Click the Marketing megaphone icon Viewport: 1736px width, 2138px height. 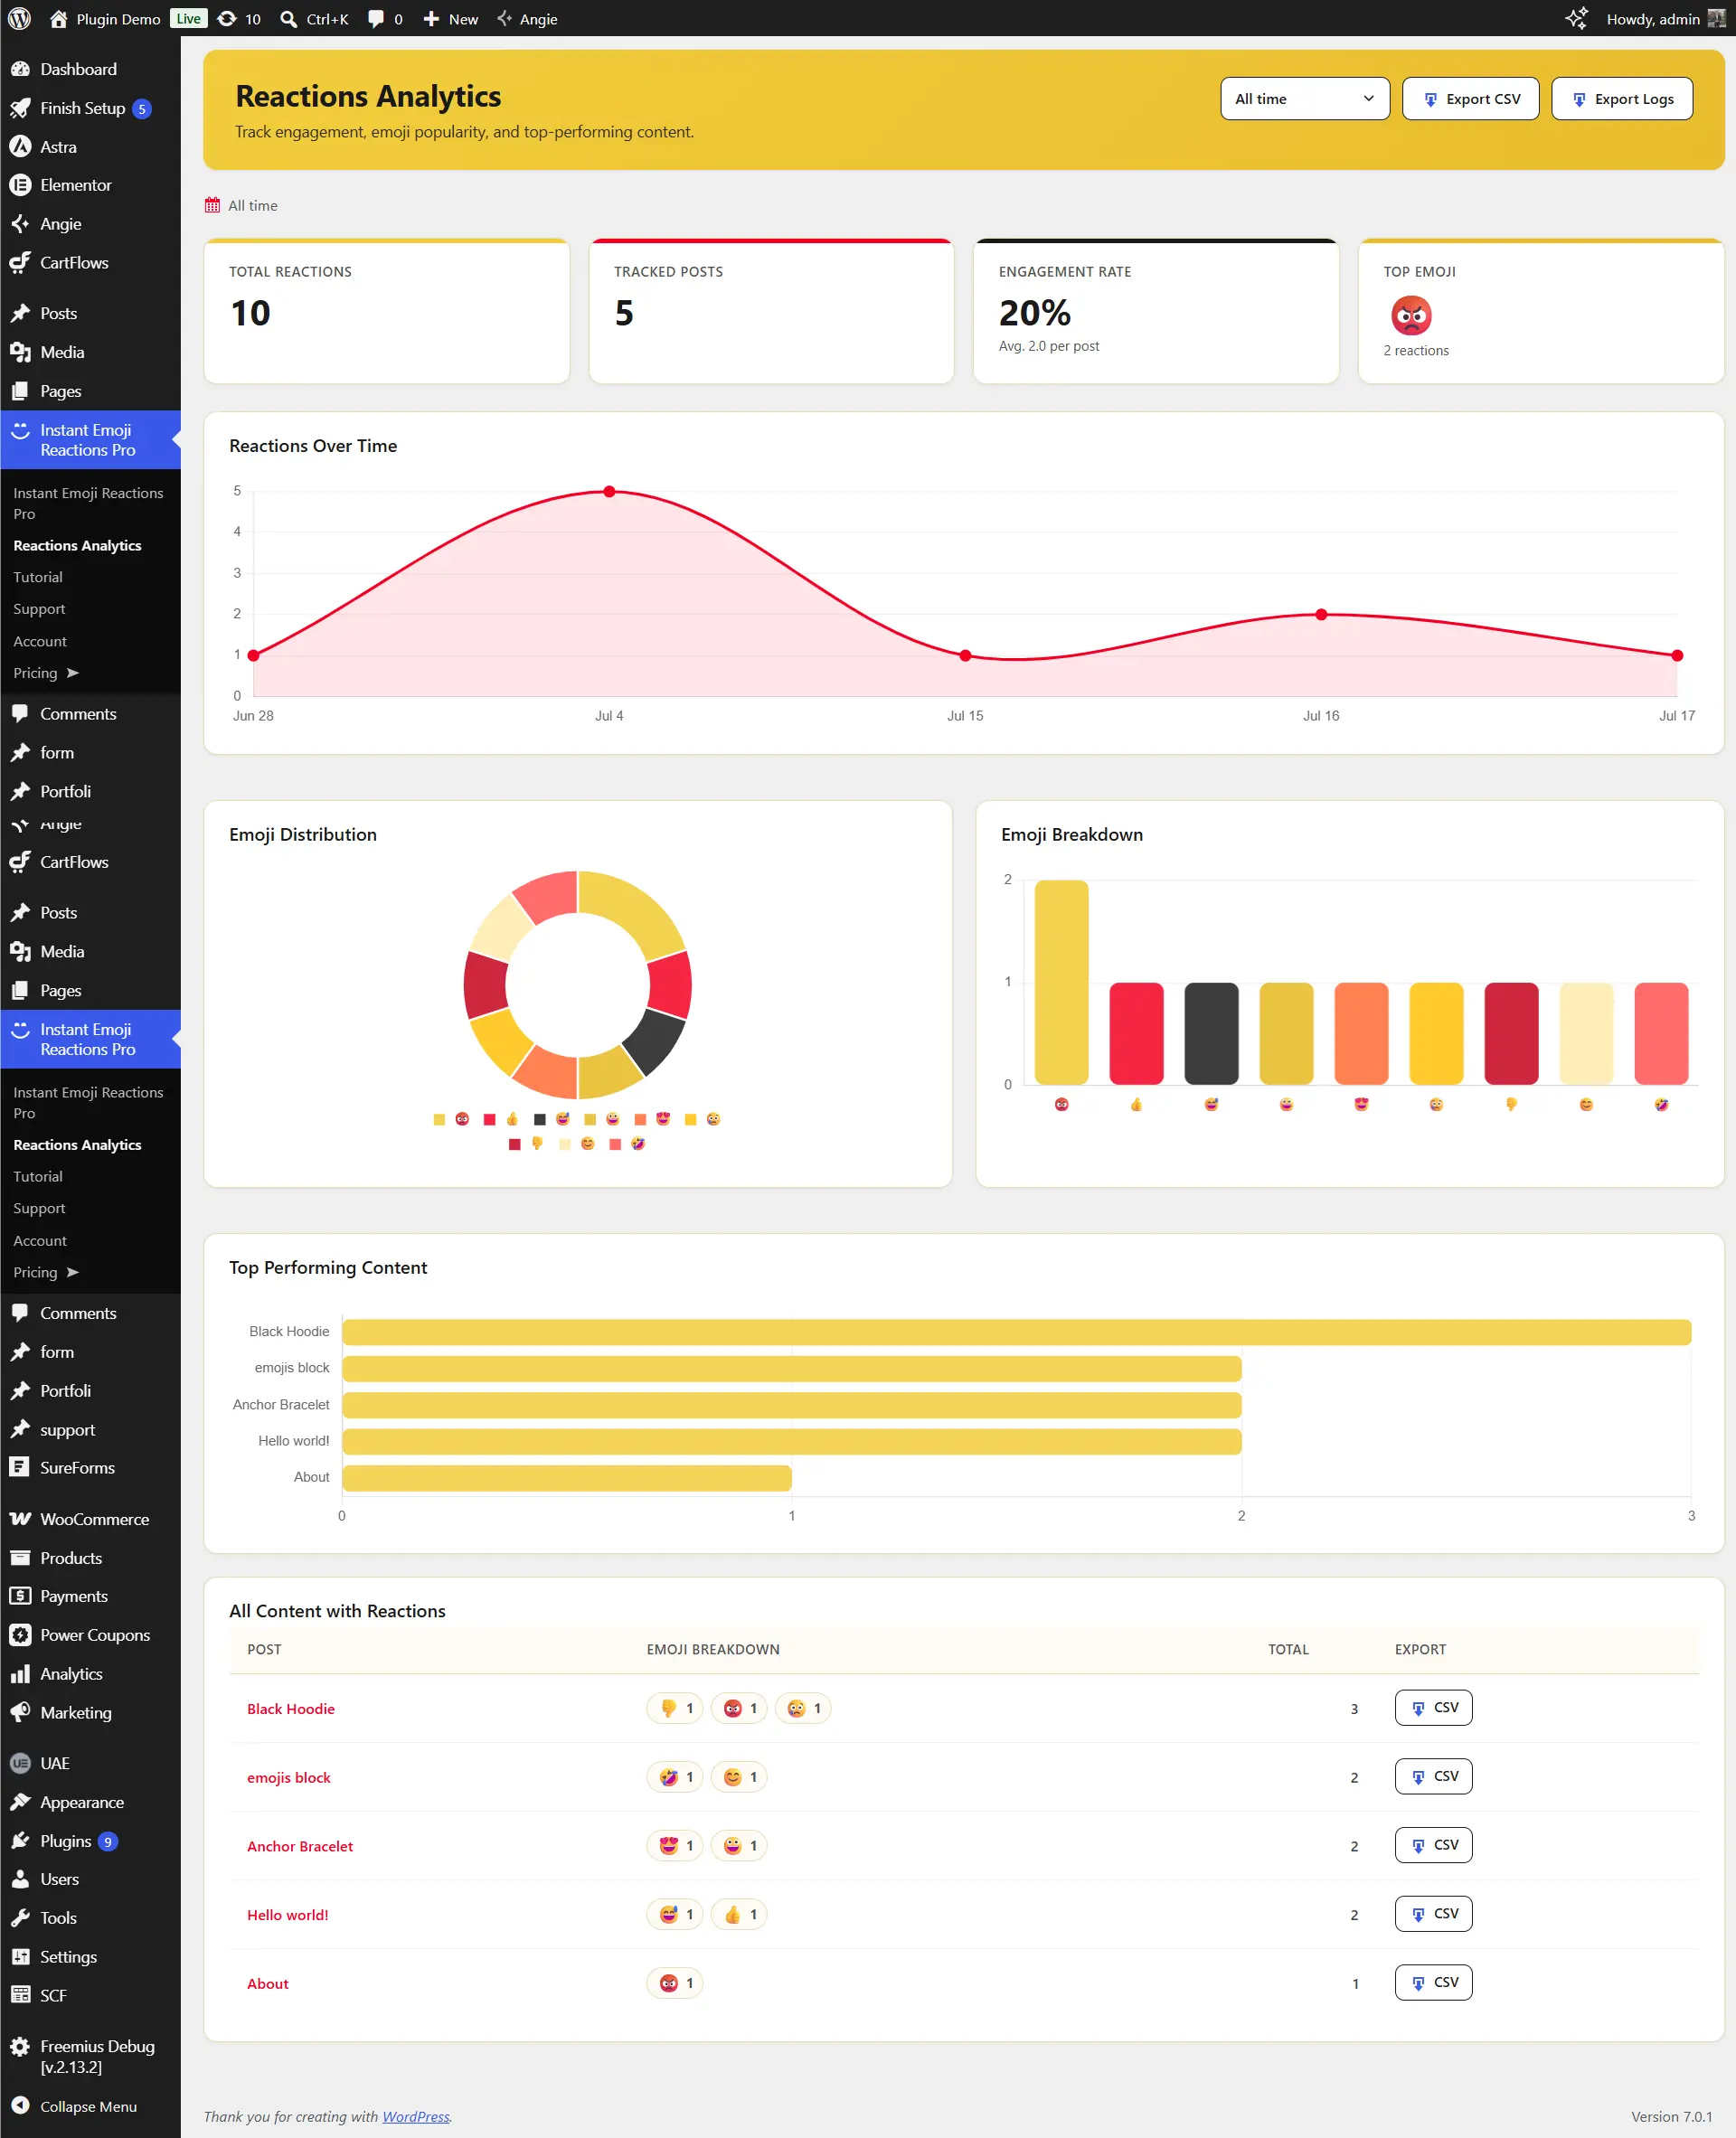[20, 1713]
